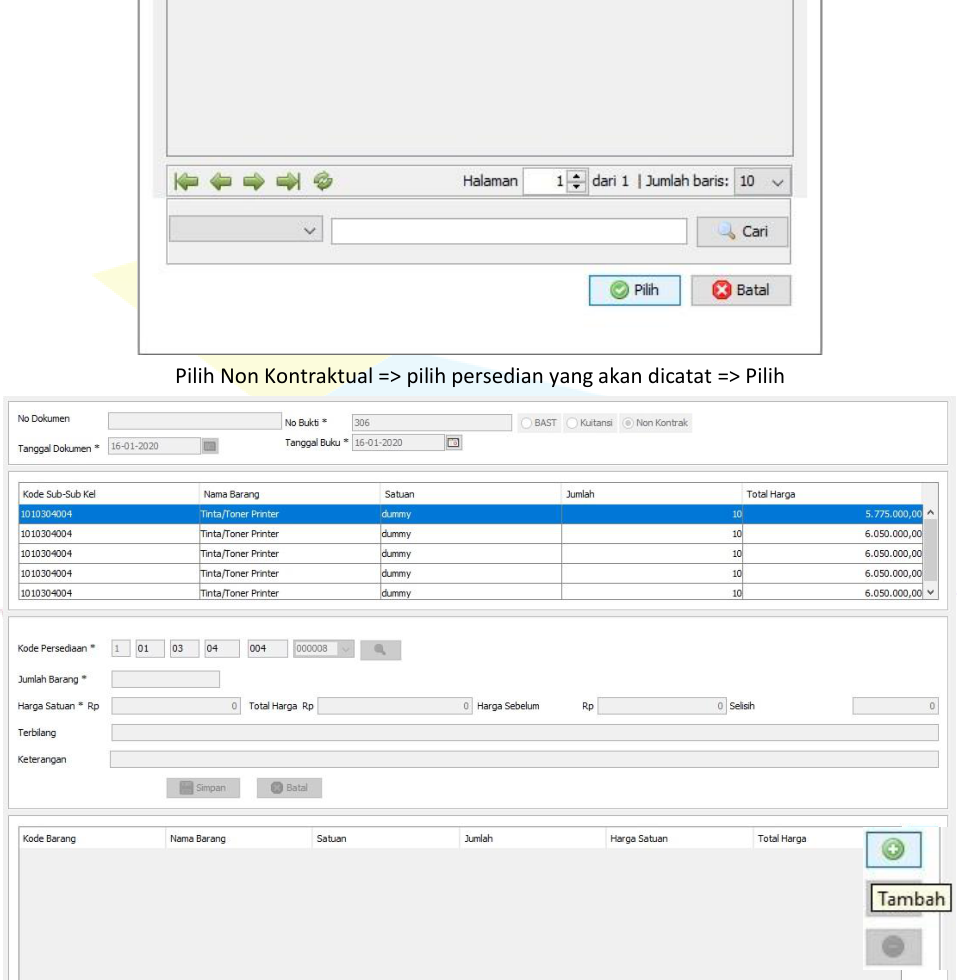Select the Non Kontrak radio button
961x980 pixels.
pos(626,423)
